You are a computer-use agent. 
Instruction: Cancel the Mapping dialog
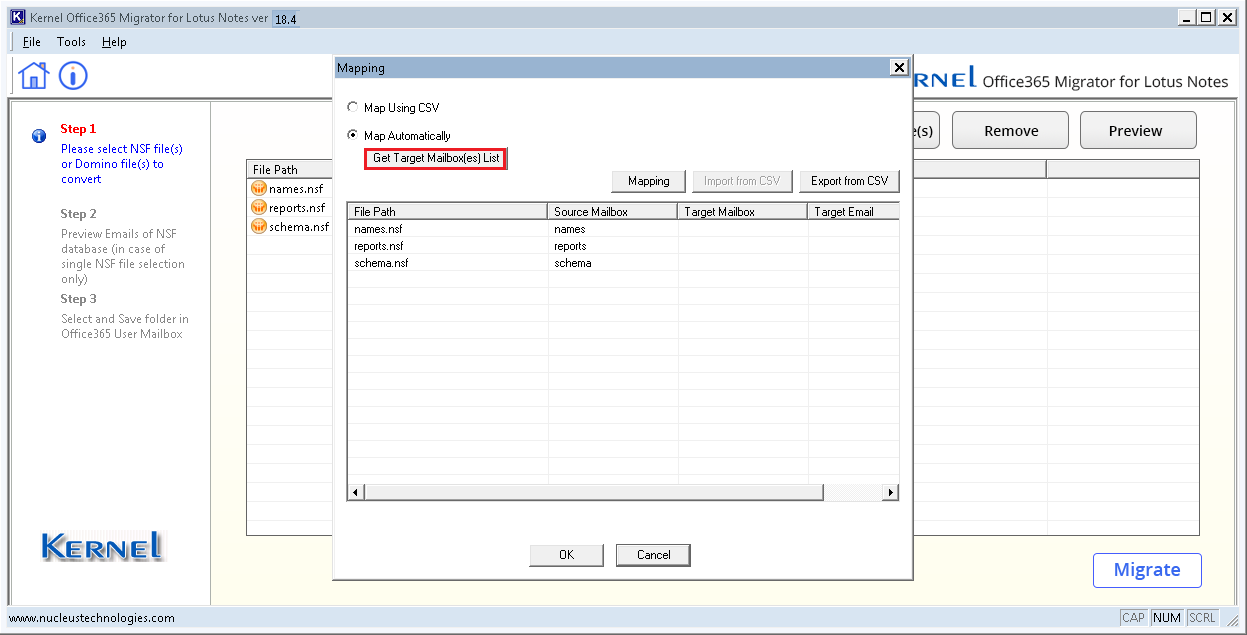(653, 555)
